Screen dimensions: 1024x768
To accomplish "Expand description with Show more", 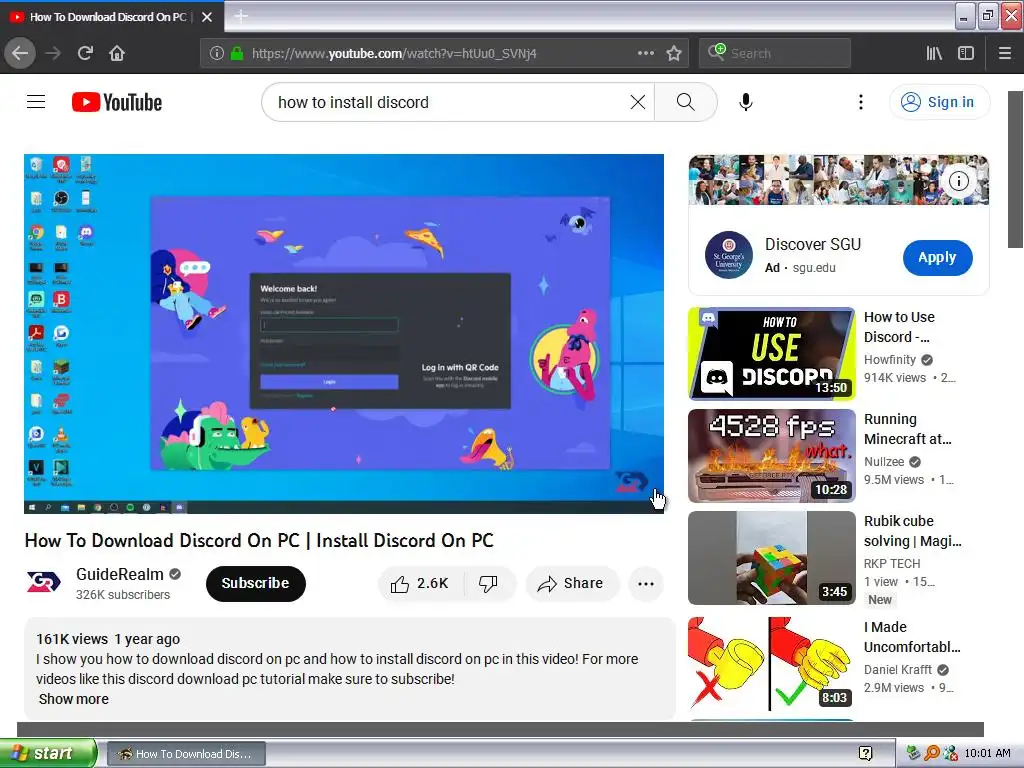I will 74,699.
